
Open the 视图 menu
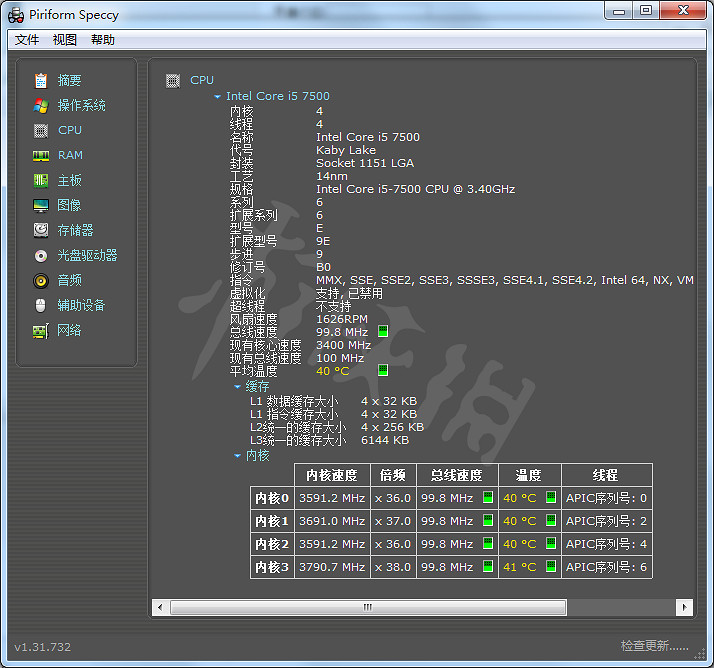tap(65, 40)
